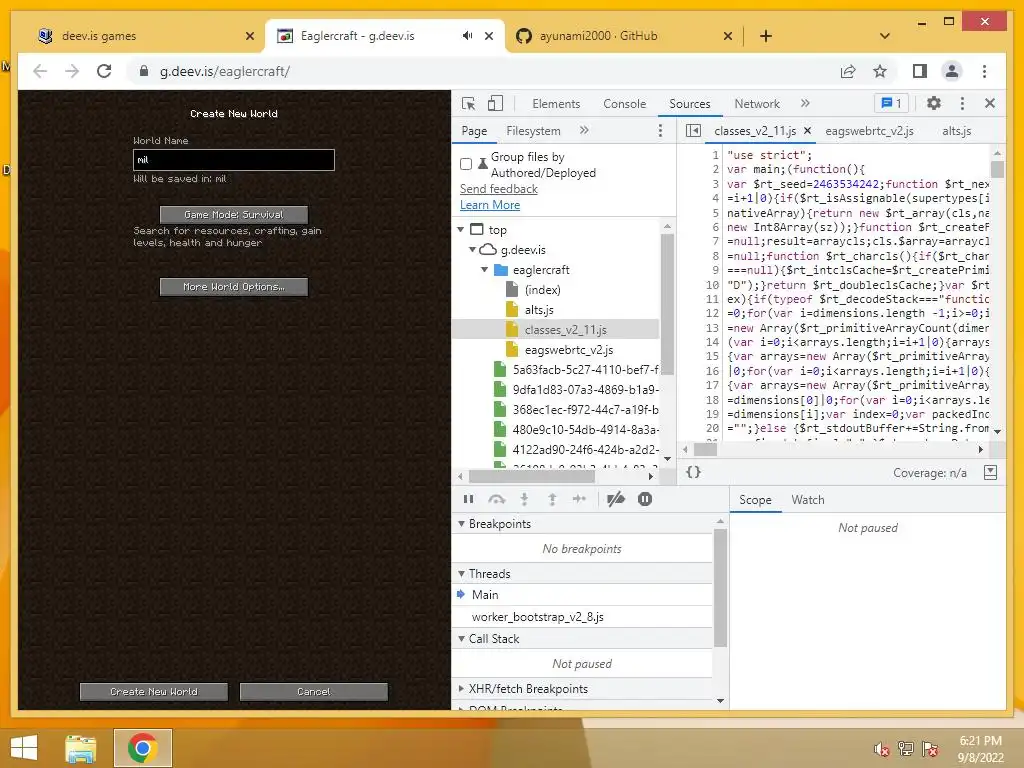Switch to the Watch tab
1024x768 pixels.
[x=808, y=500]
